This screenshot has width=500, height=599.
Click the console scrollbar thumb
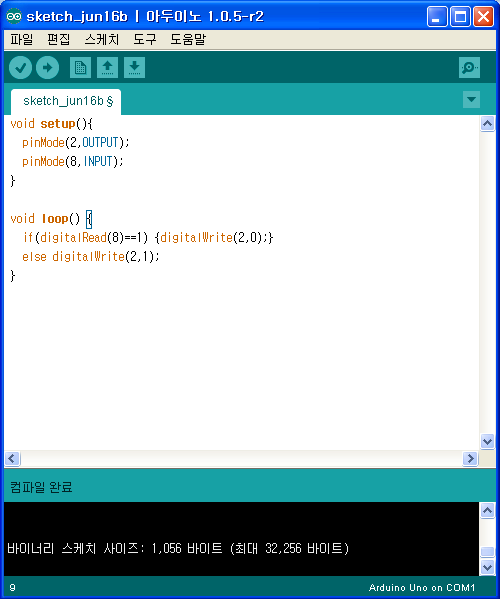tap(487, 552)
